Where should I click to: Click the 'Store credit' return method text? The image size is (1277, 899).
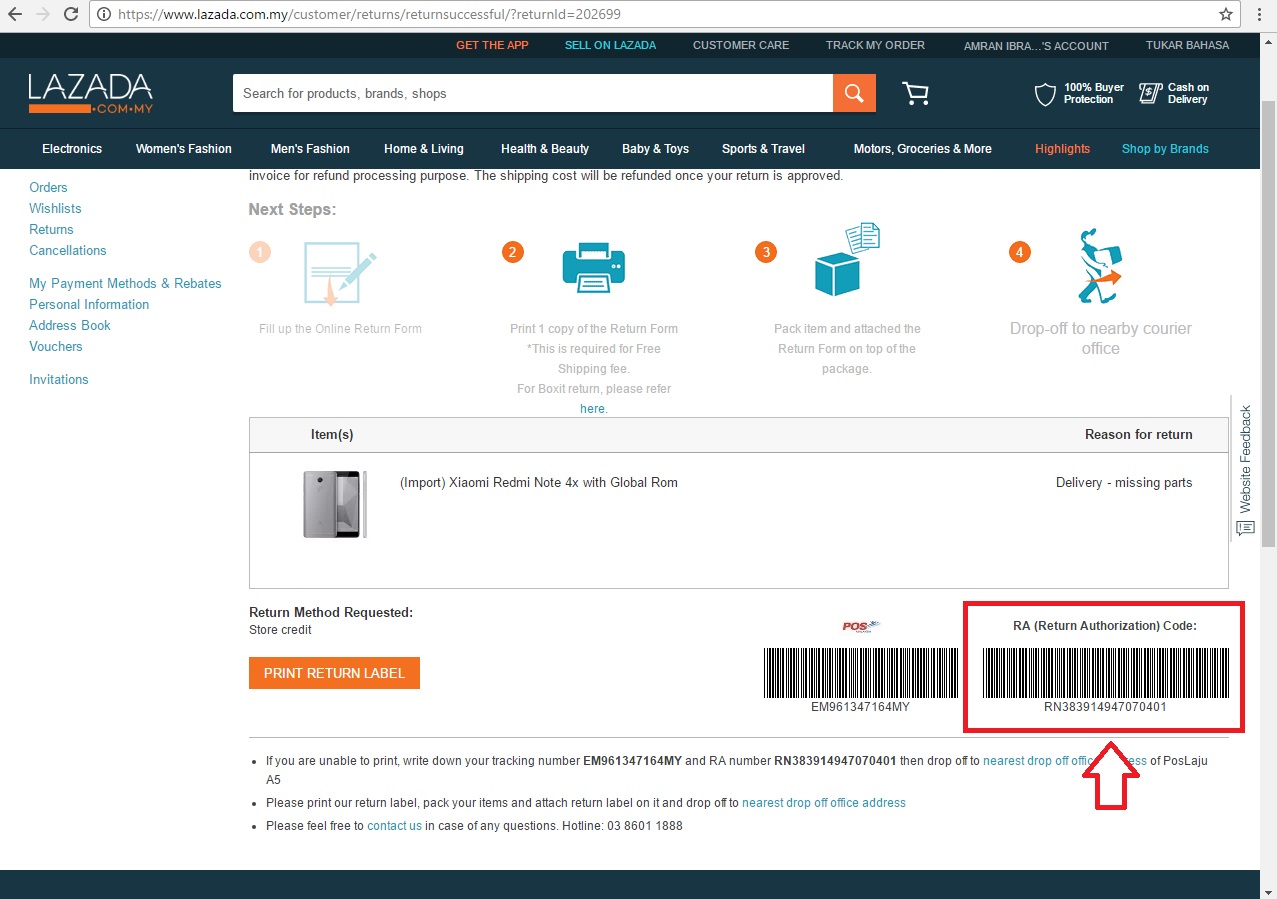280,630
